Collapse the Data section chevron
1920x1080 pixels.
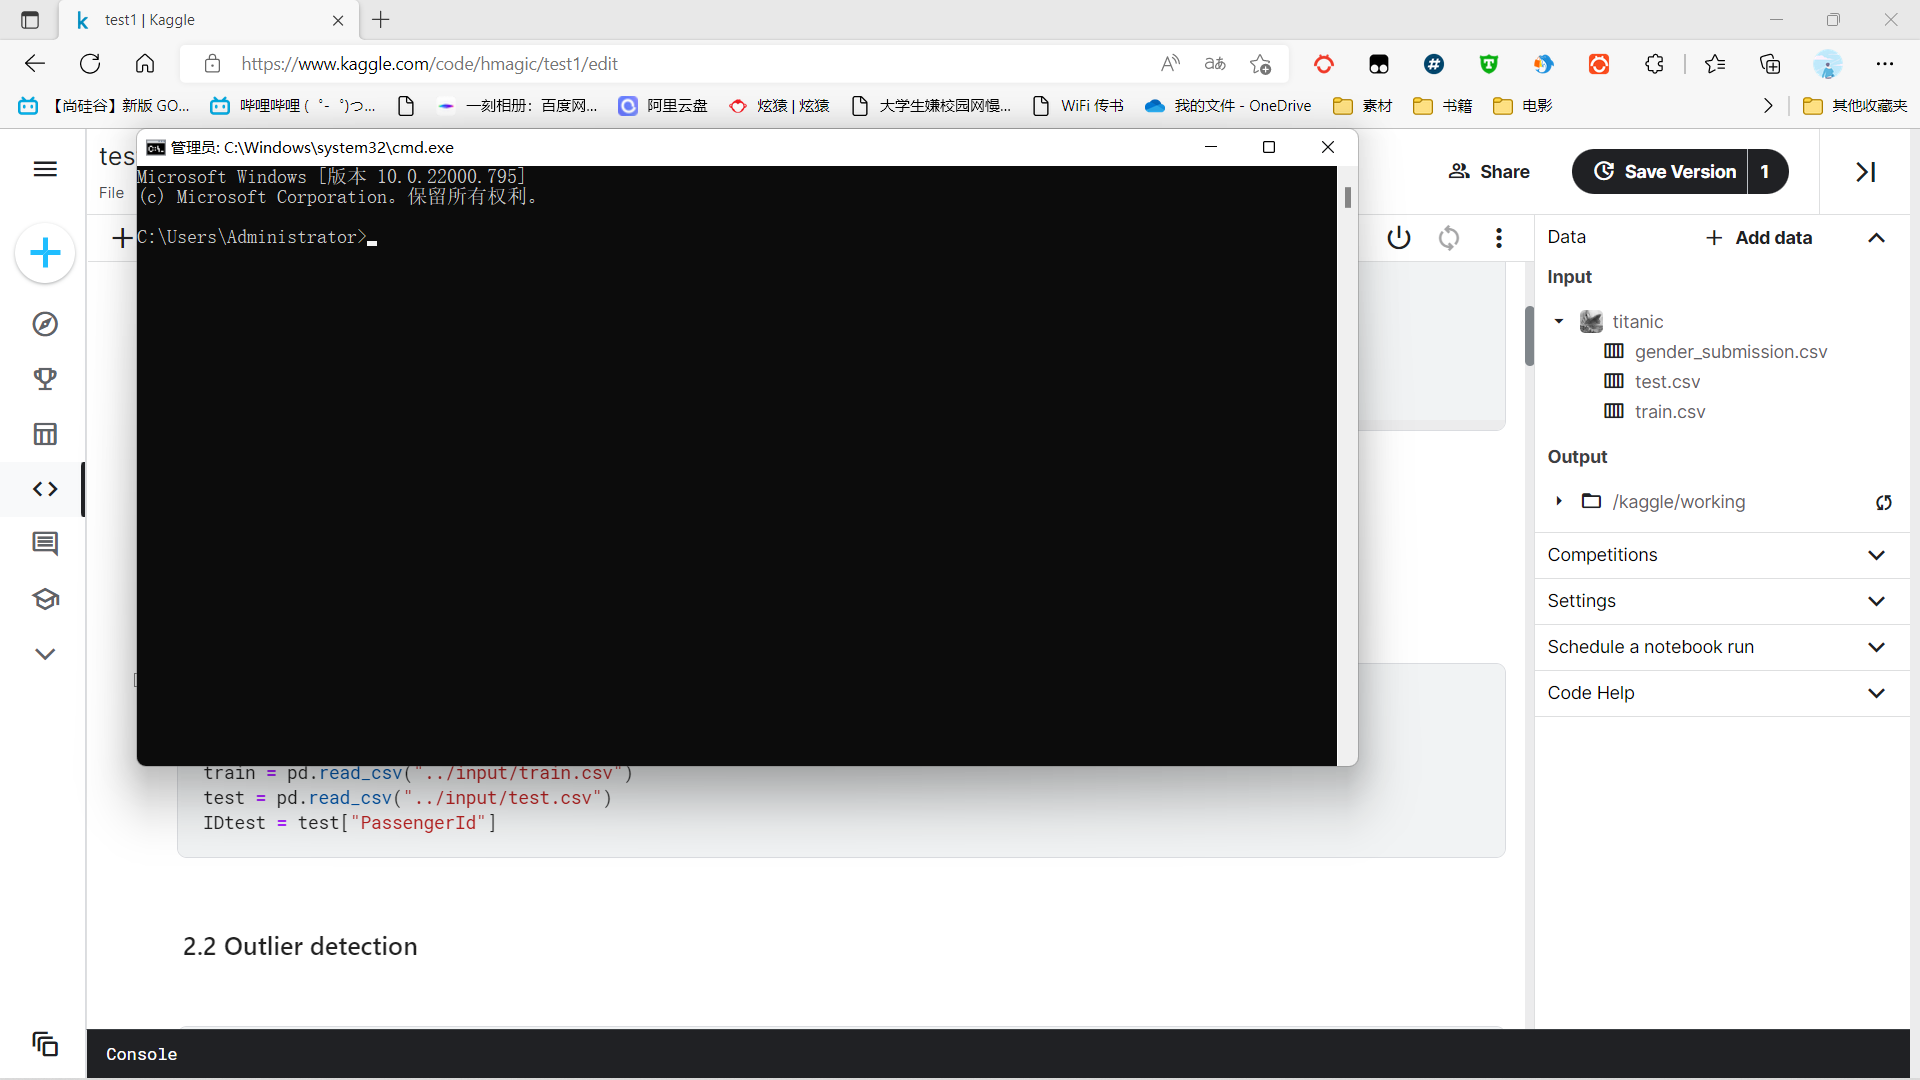1876,238
